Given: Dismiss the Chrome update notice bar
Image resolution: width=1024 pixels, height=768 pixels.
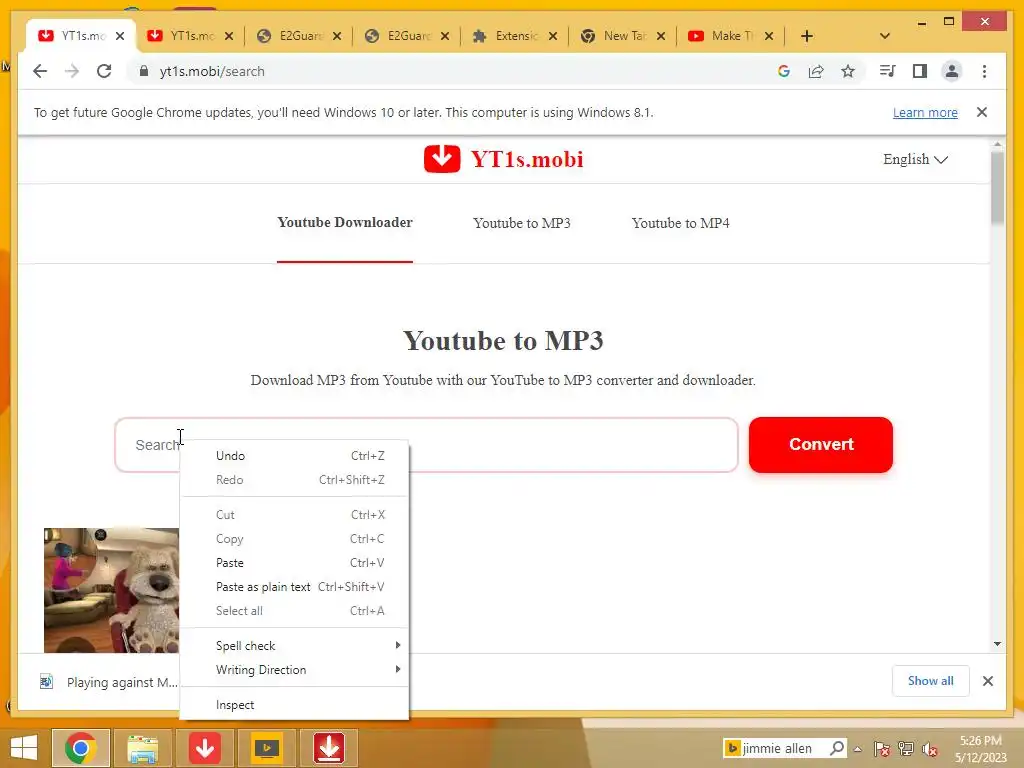Looking at the screenshot, I should [x=982, y=112].
